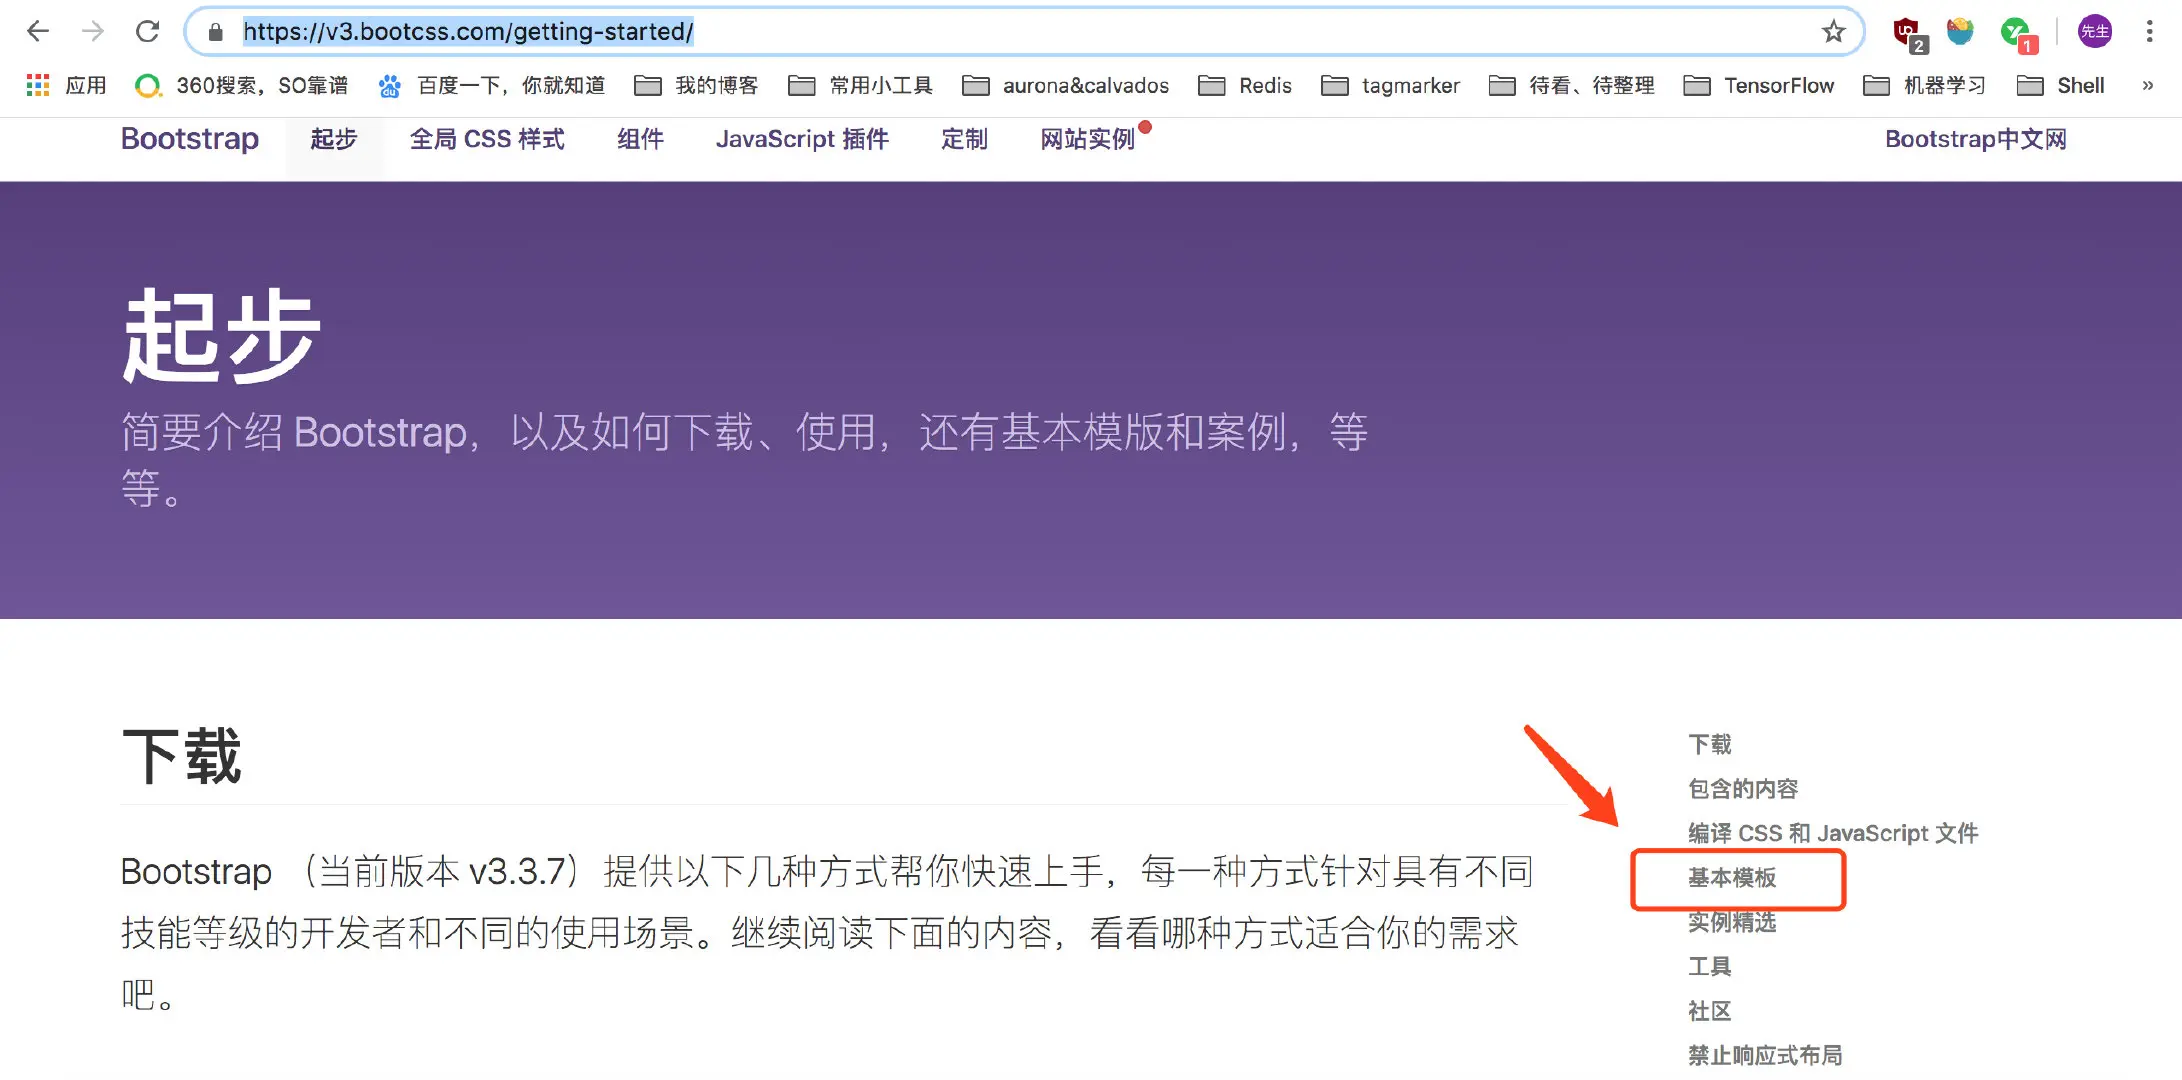
Task: Visit Bootstrap中文网 link
Action: [1975, 139]
